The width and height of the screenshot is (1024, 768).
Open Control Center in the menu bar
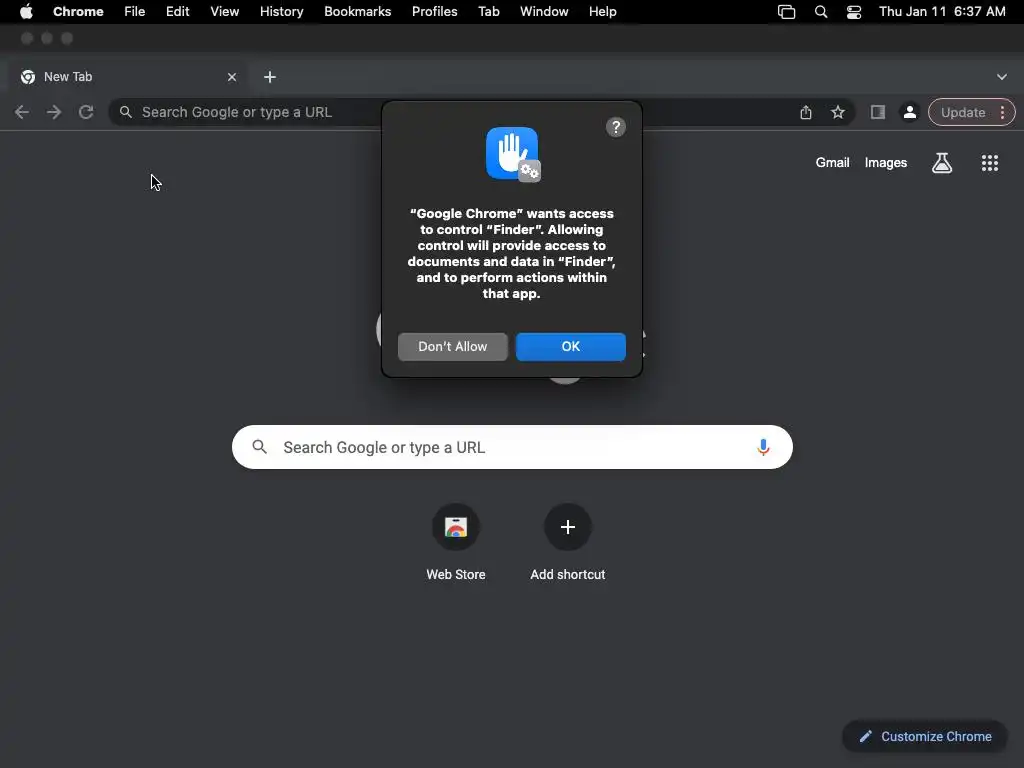pos(854,12)
